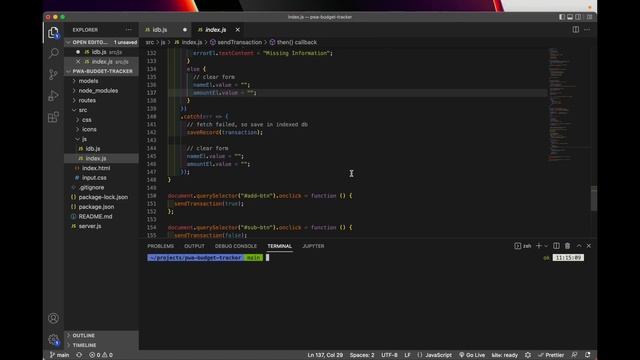This screenshot has width=640, height=360.
Task: Go to line via Ln 137, Col 29
Action: coord(325,355)
